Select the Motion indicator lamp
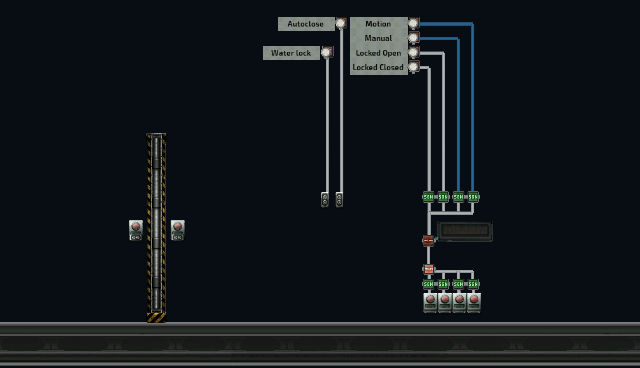This screenshot has height=368, width=640. (413, 23)
